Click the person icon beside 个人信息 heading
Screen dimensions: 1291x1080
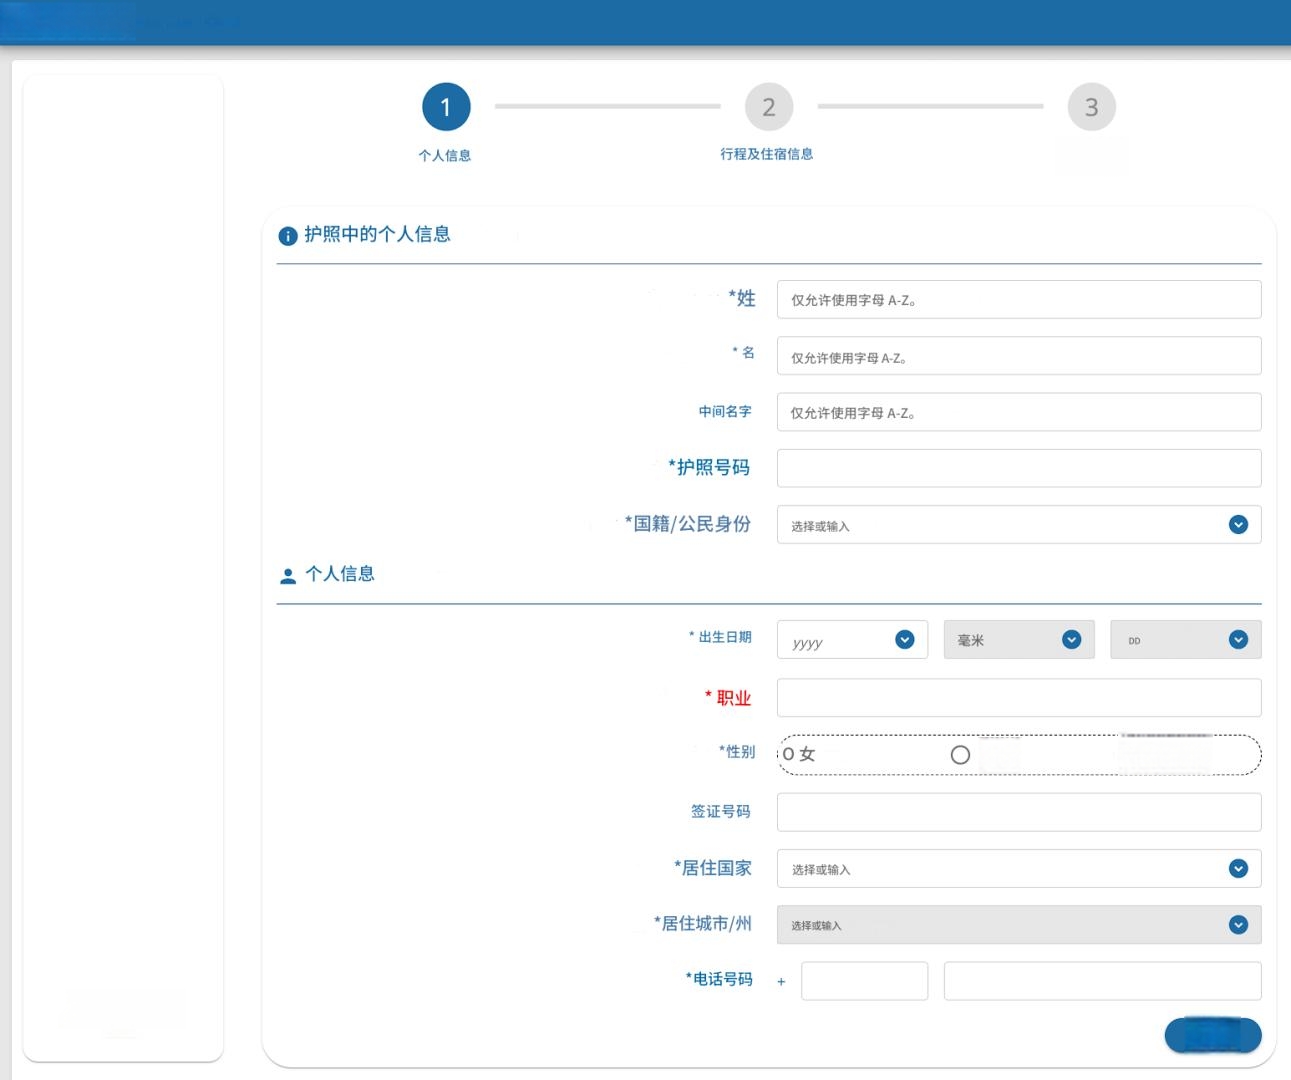click(288, 576)
